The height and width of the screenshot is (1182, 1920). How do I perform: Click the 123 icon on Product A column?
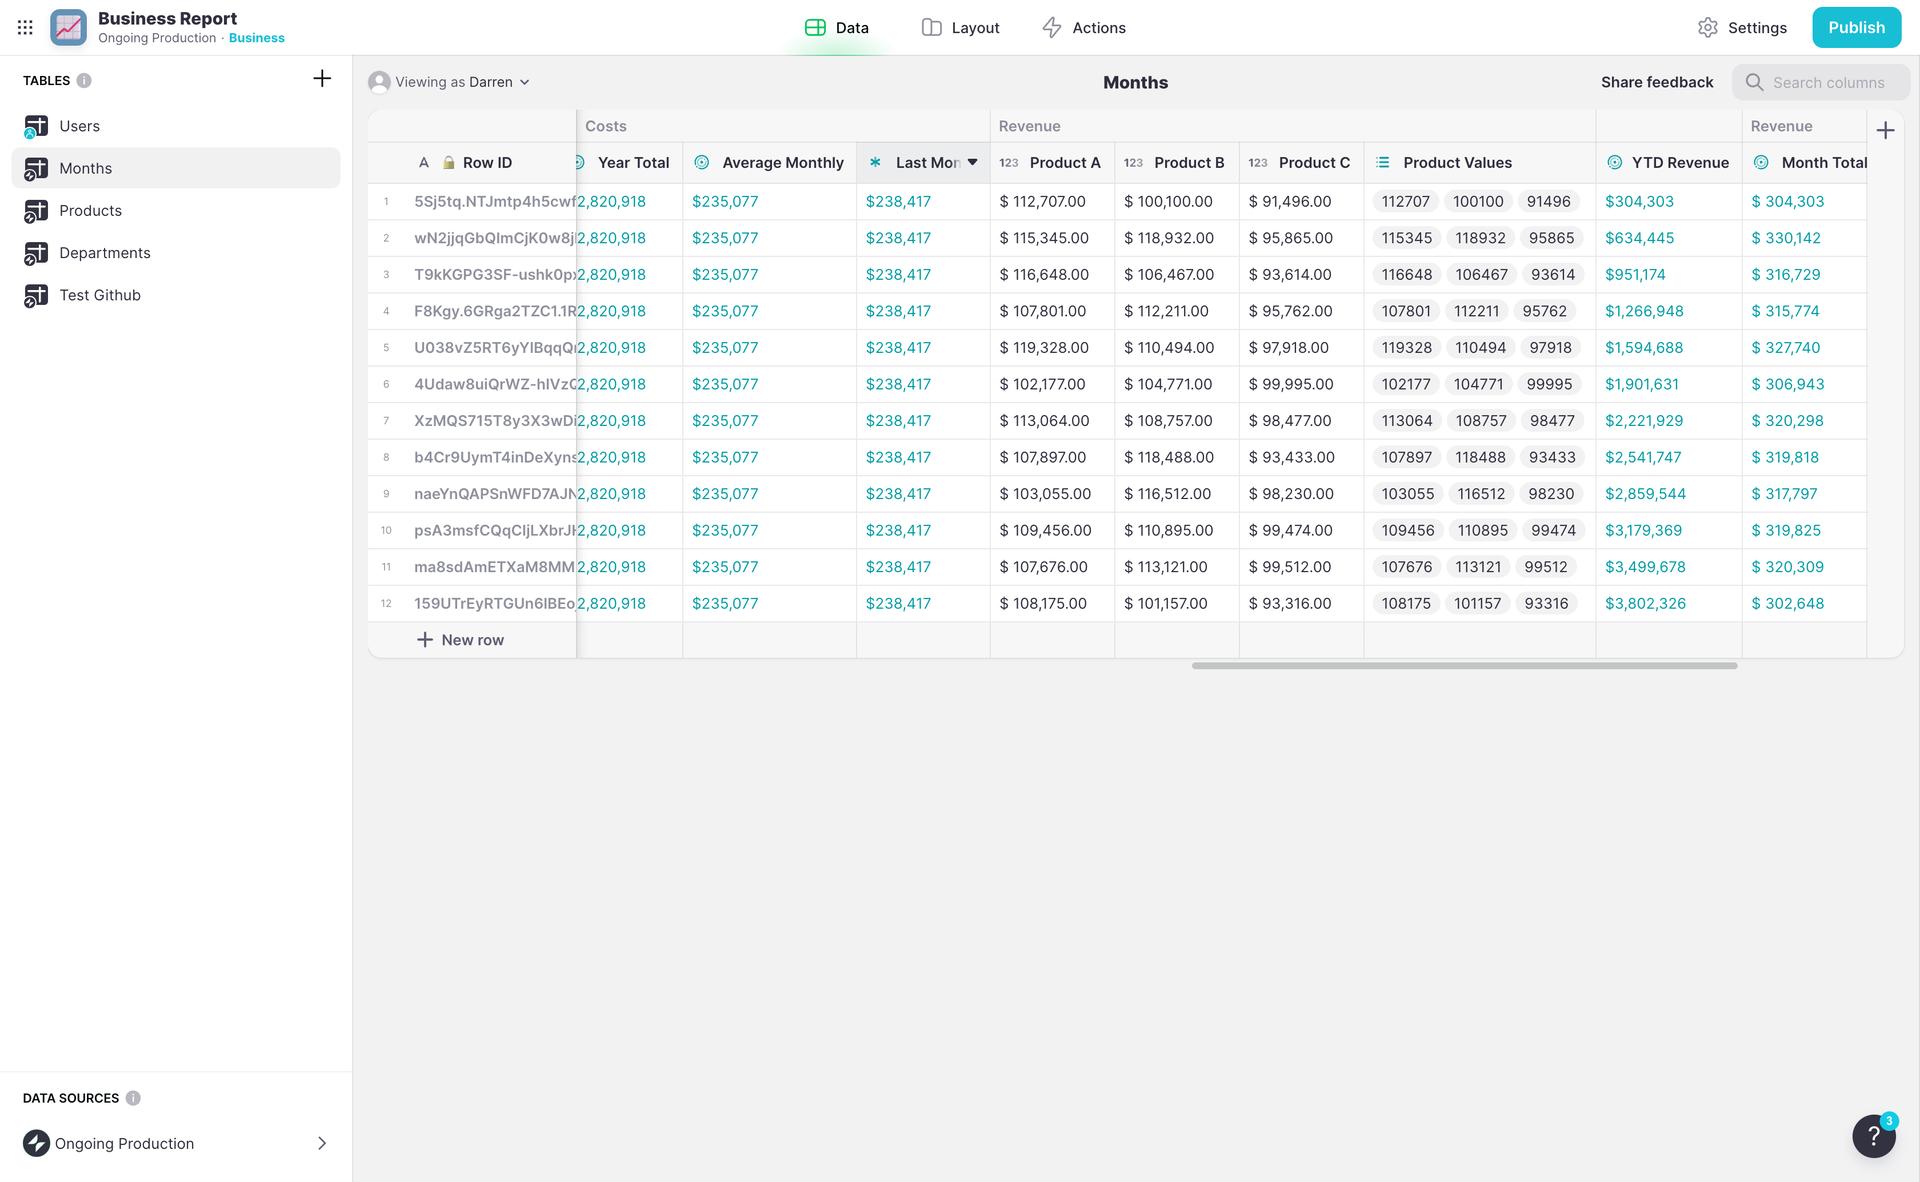pyautogui.click(x=1008, y=162)
